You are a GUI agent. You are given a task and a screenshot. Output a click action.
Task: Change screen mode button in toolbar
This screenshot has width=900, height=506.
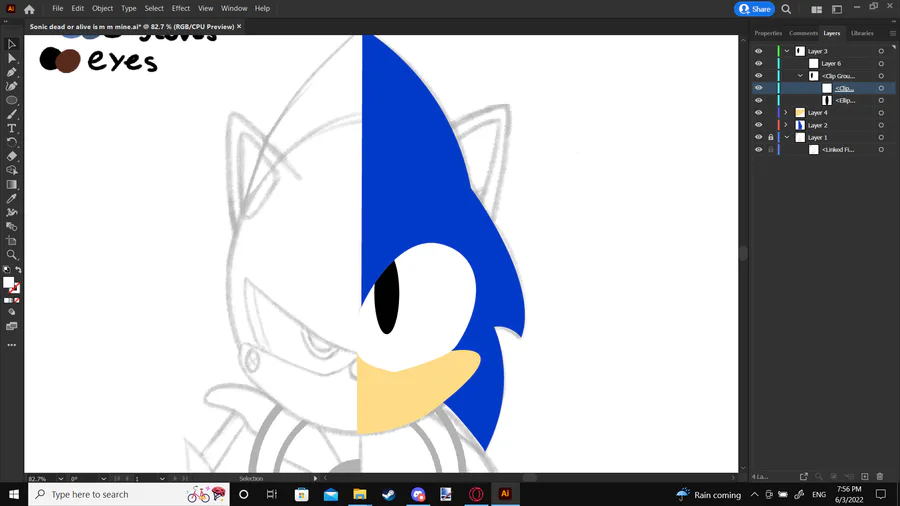[11, 326]
